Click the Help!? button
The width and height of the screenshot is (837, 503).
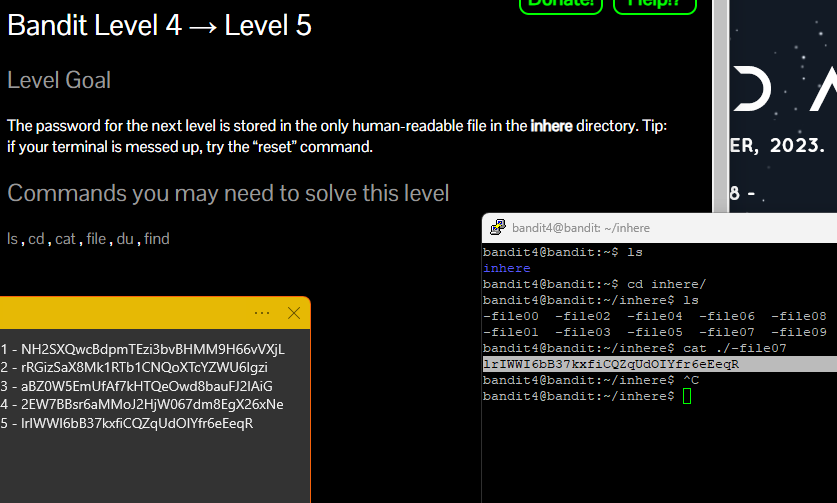click(655, 4)
